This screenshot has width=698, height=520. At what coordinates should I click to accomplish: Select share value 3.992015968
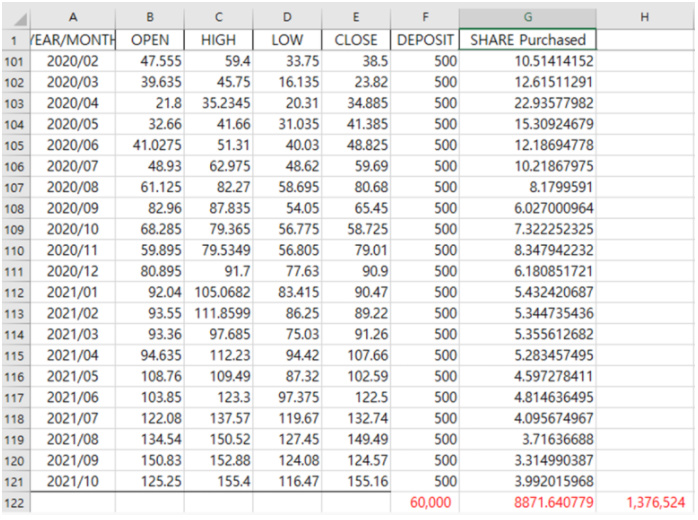point(528,481)
